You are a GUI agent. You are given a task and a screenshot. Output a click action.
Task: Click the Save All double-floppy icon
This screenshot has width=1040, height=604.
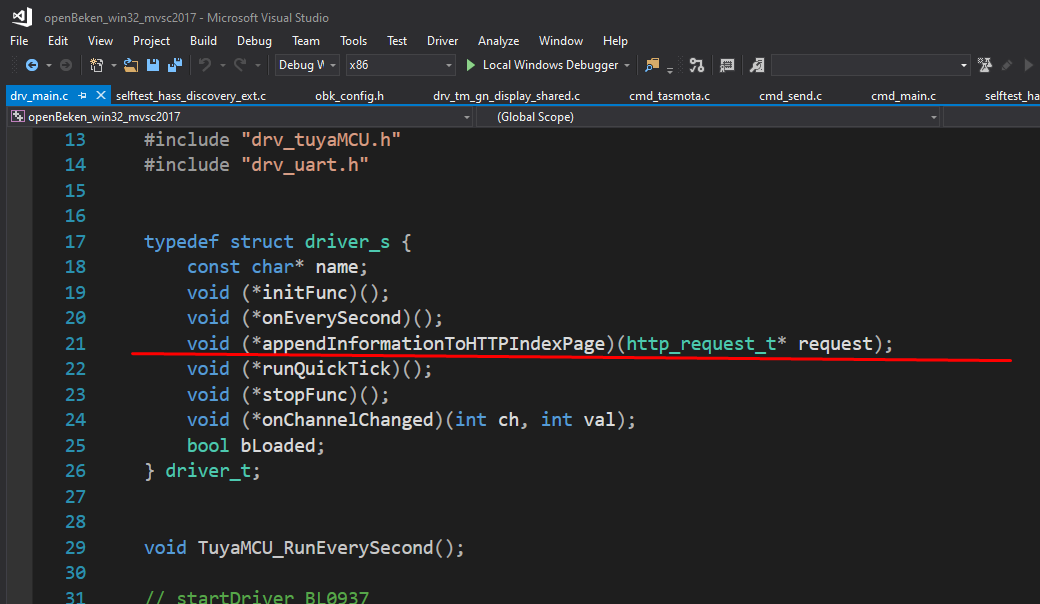click(175, 65)
